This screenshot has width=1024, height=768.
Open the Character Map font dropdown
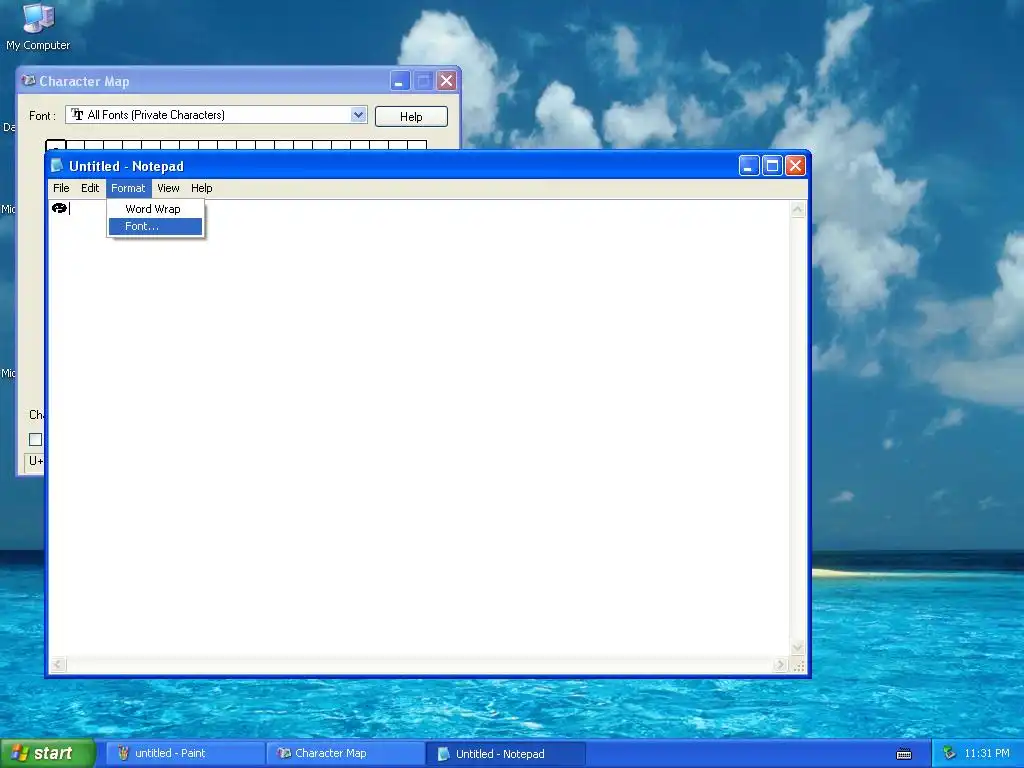click(x=358, y=115)
